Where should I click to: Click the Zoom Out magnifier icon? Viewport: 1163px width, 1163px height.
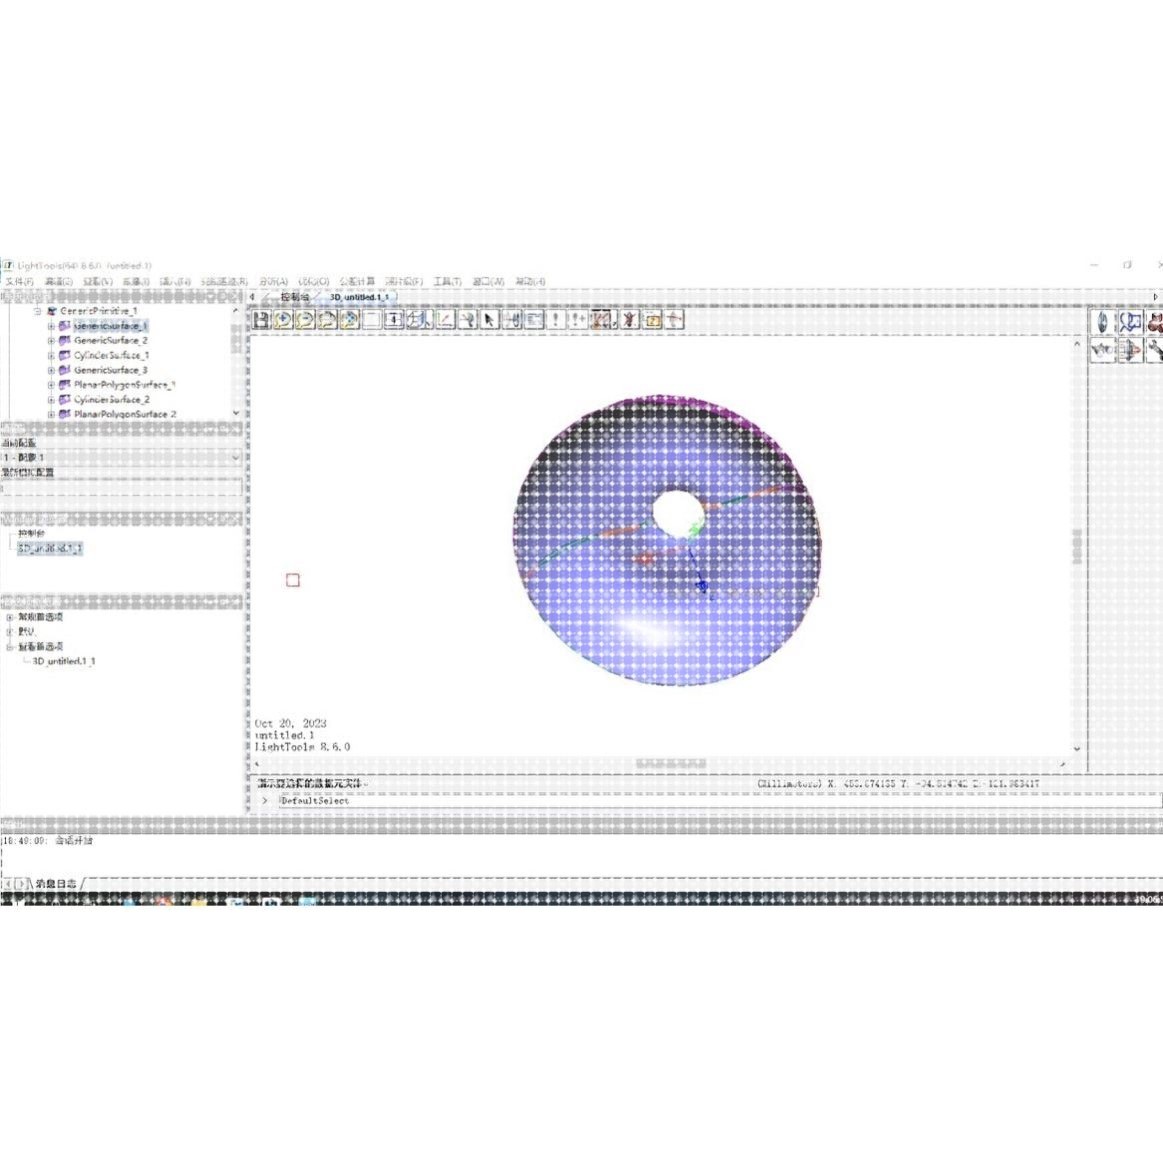(x=305, y=320)
